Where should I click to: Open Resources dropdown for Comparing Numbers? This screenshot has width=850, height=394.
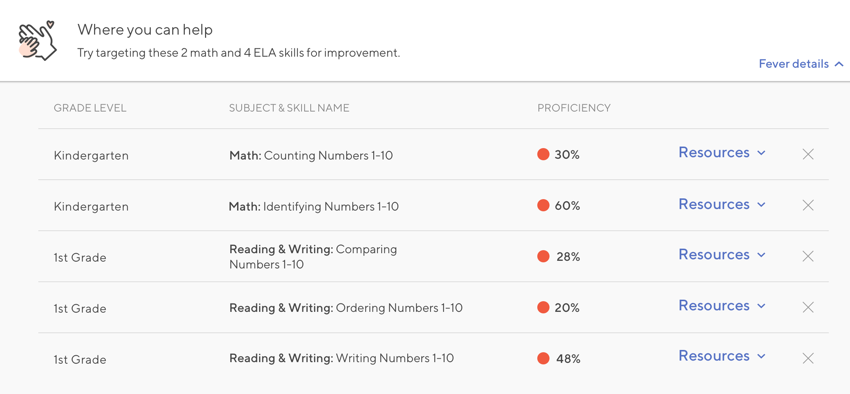[722, 255]
